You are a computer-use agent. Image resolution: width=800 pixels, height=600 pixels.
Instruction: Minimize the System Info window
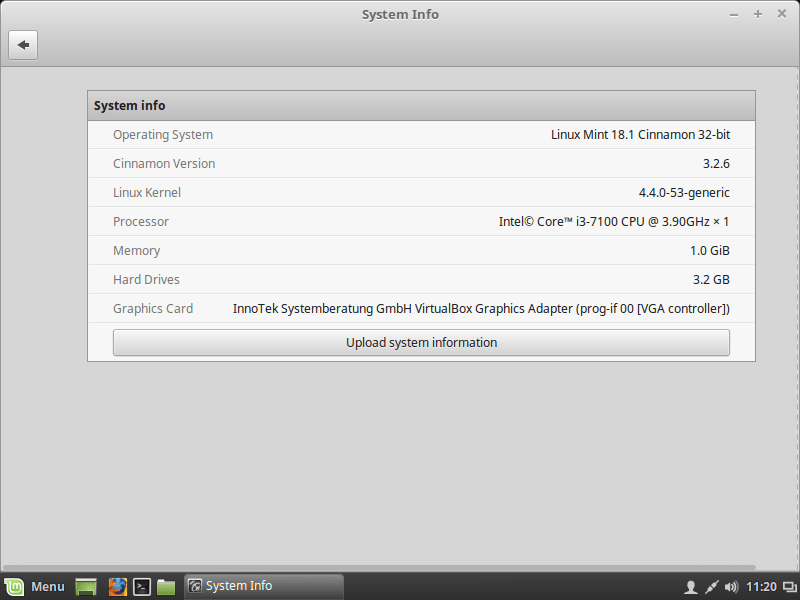click(734, 15)
